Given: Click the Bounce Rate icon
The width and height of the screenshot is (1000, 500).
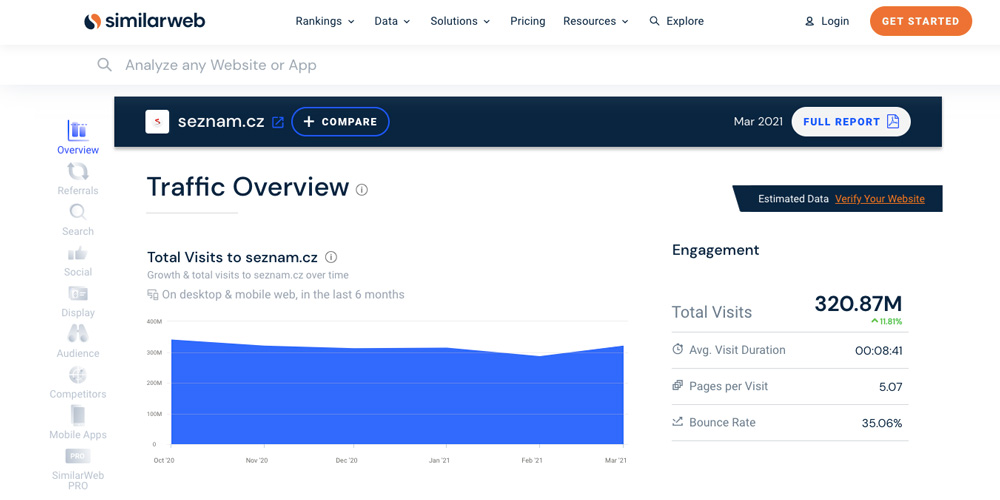Looking at the screenshot, I should click(x=677, y=422).
